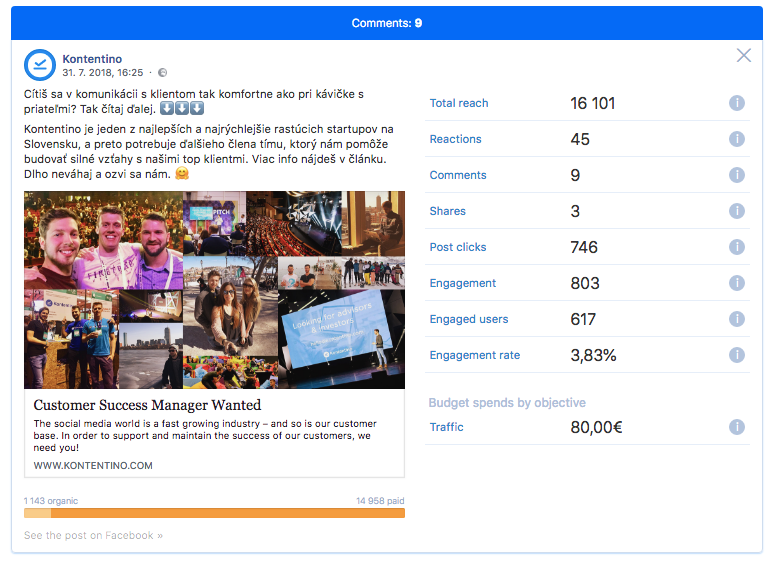Open the post photo collage thumbnail

click(214, 290)
